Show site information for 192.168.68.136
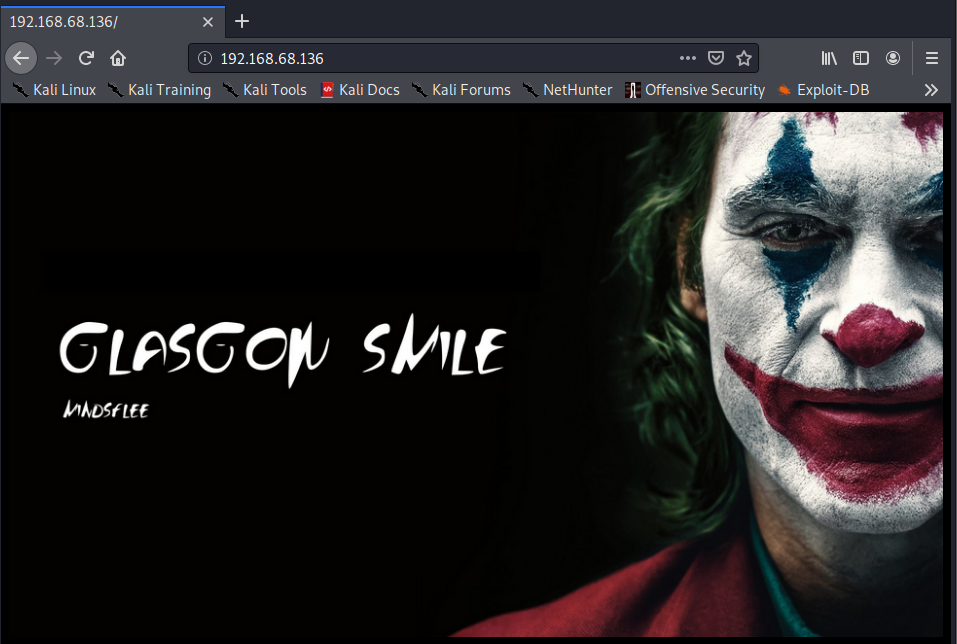The height and width of the screenshot is (644, 957). click(205, 58)
